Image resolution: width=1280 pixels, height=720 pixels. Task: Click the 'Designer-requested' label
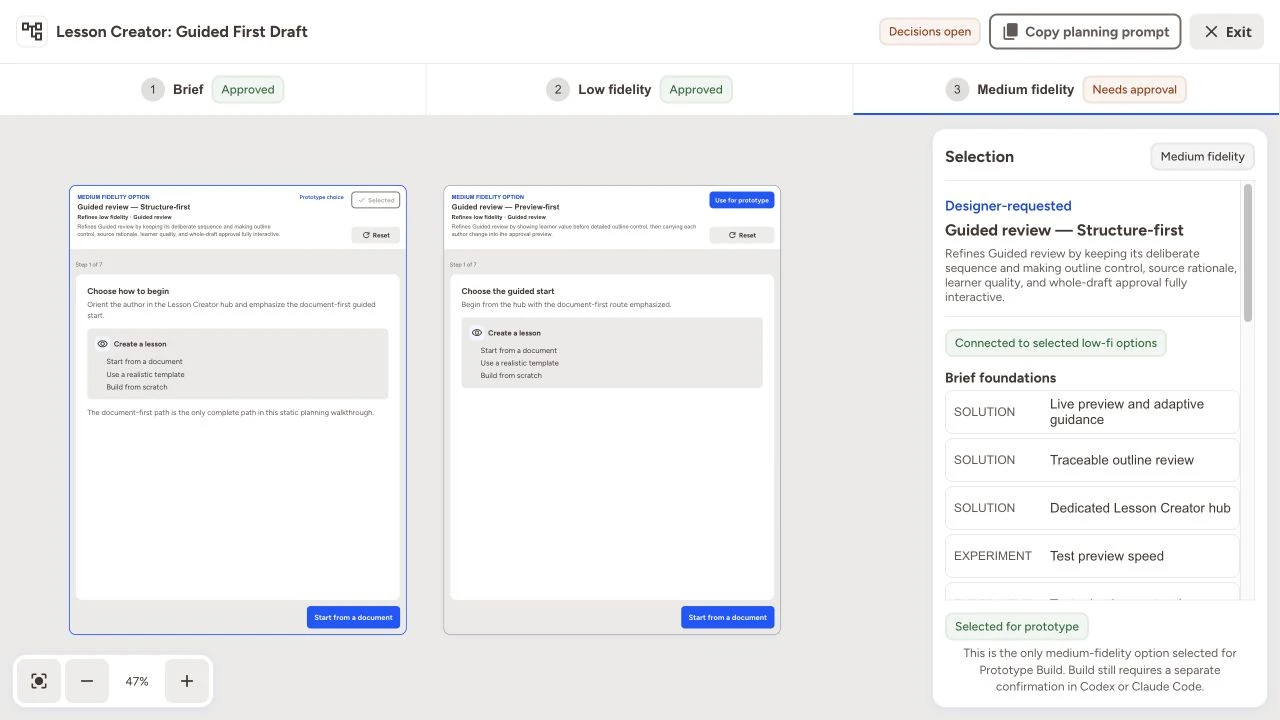coord(1008,206)
